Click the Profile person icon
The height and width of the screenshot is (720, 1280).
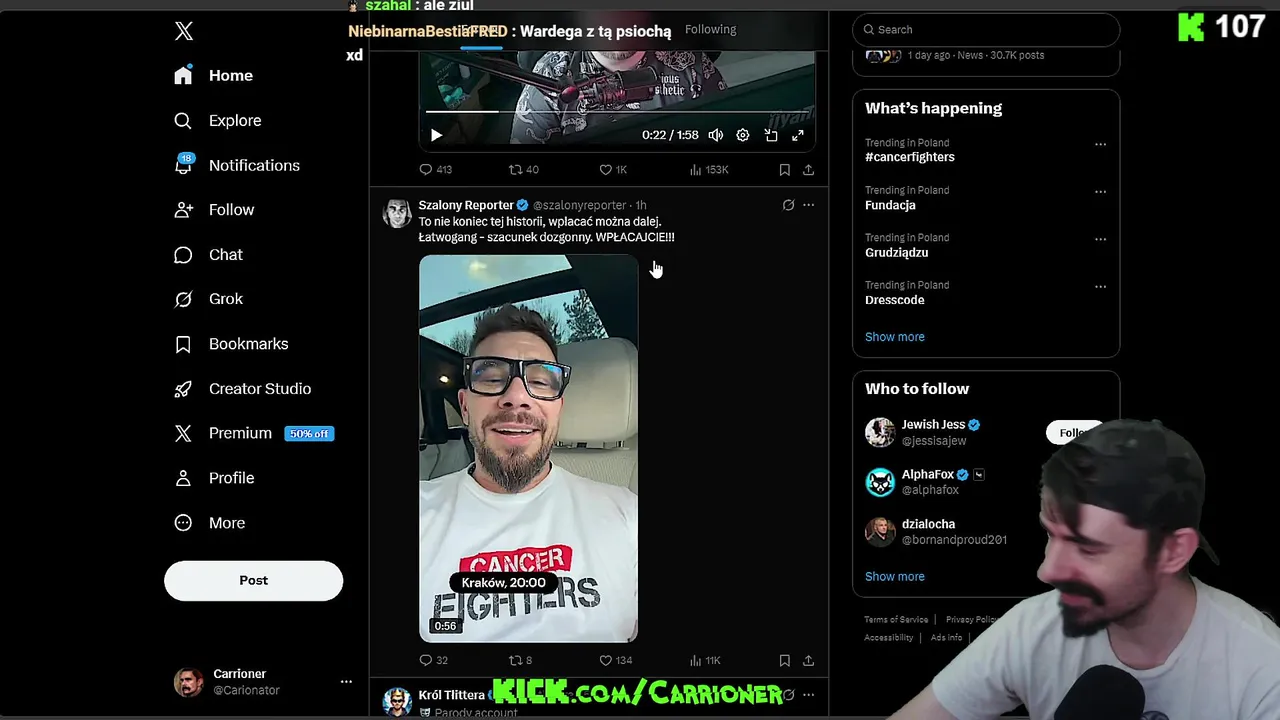click(183, 478)
